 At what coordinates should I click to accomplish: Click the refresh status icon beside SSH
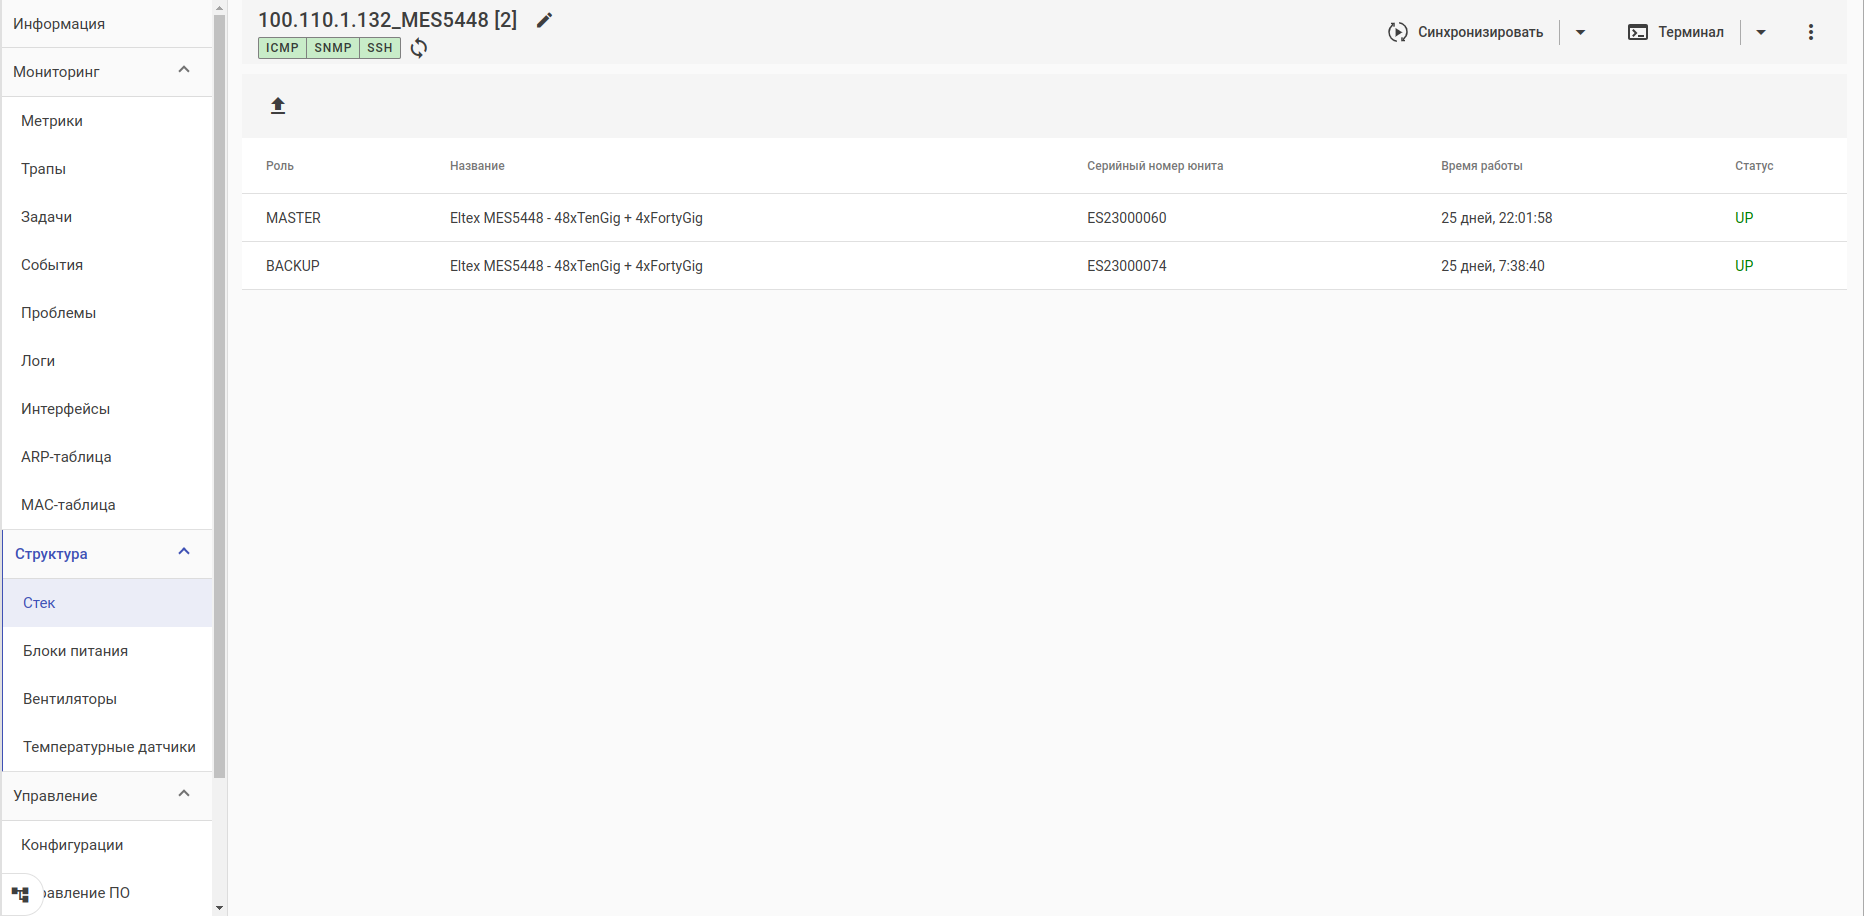419,48
